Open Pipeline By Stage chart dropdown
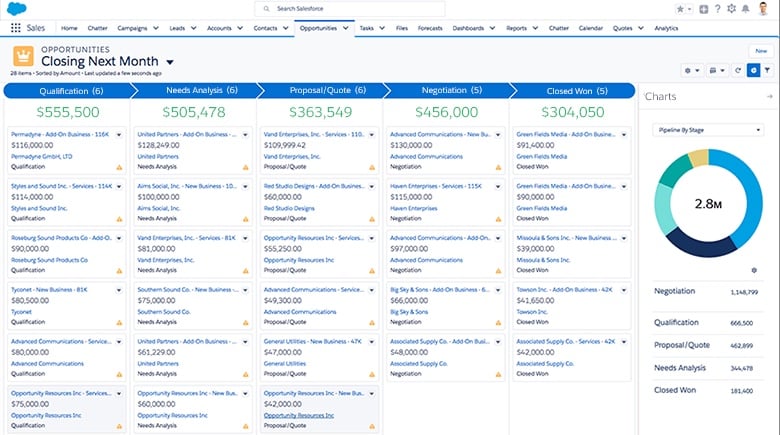The image size is (780, 435). (x=708, y=130)
